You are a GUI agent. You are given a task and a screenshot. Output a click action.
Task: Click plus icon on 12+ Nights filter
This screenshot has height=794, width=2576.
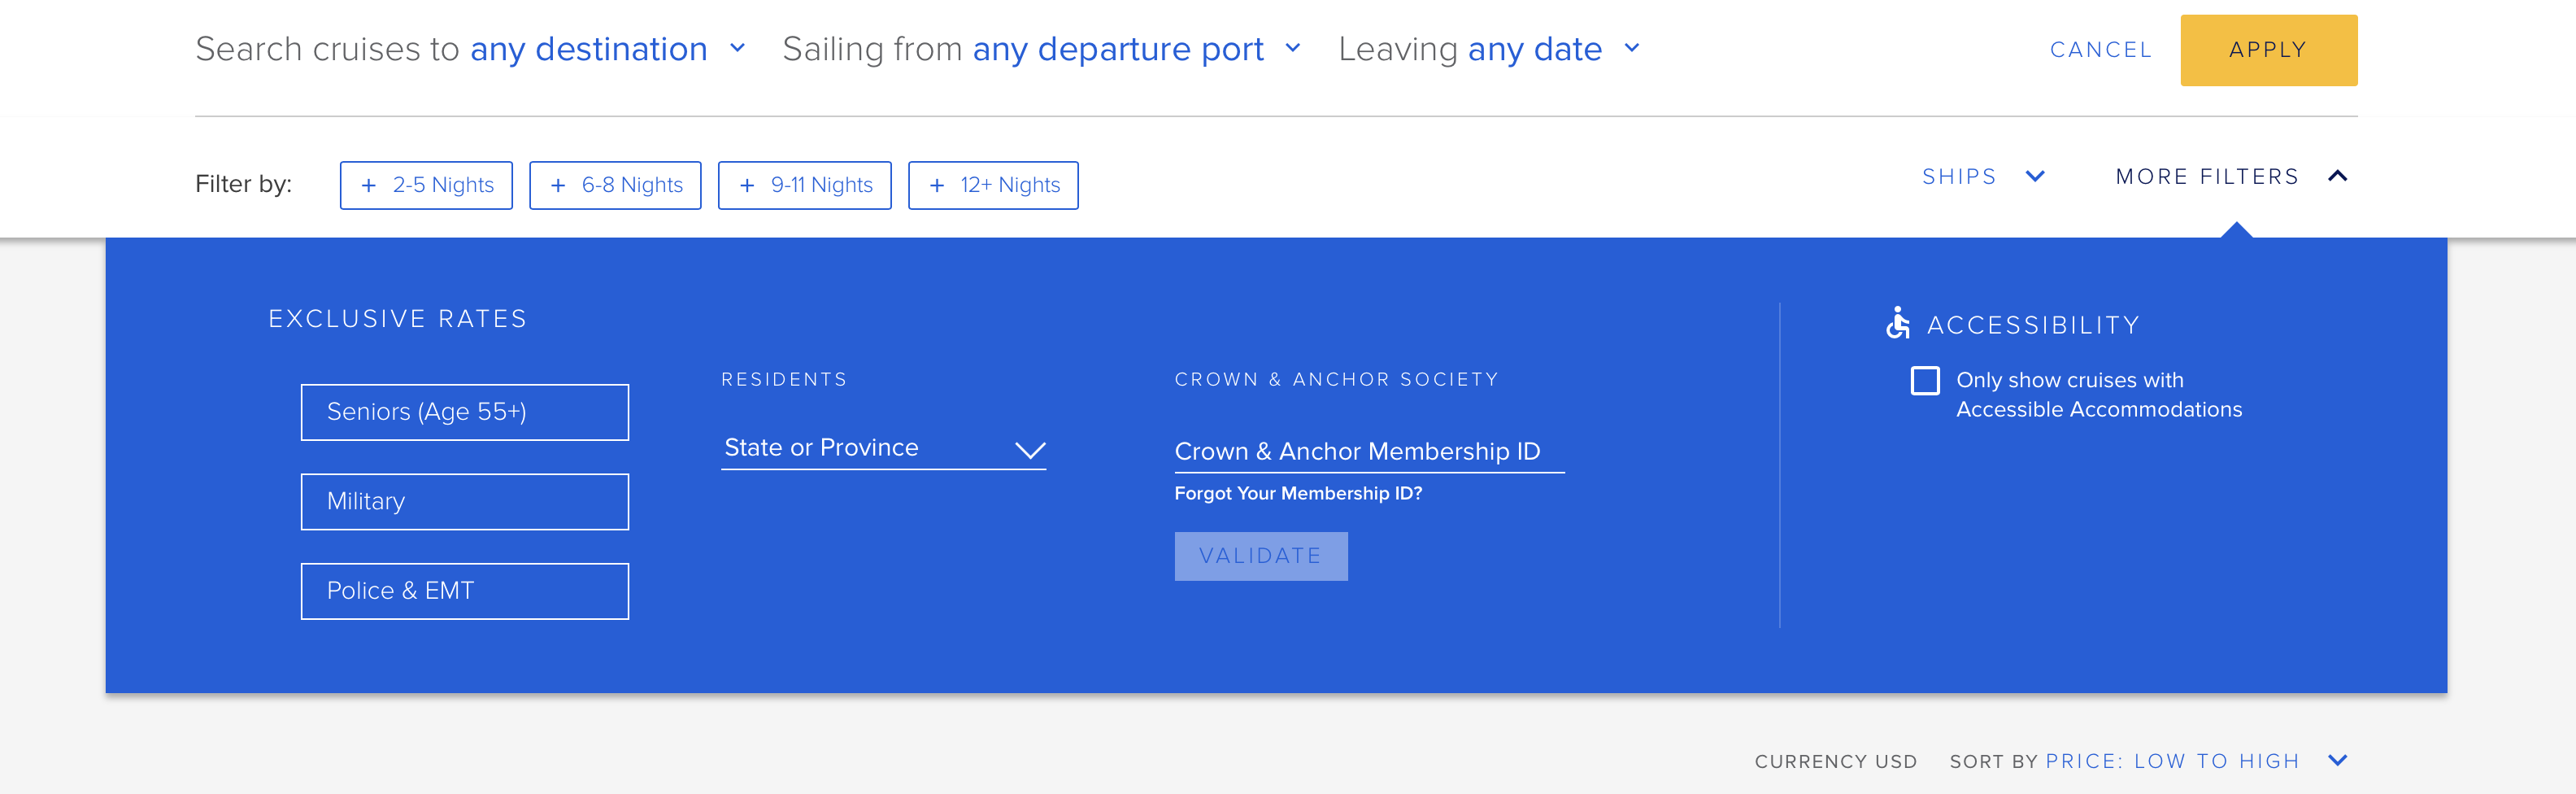click(937, 185)
